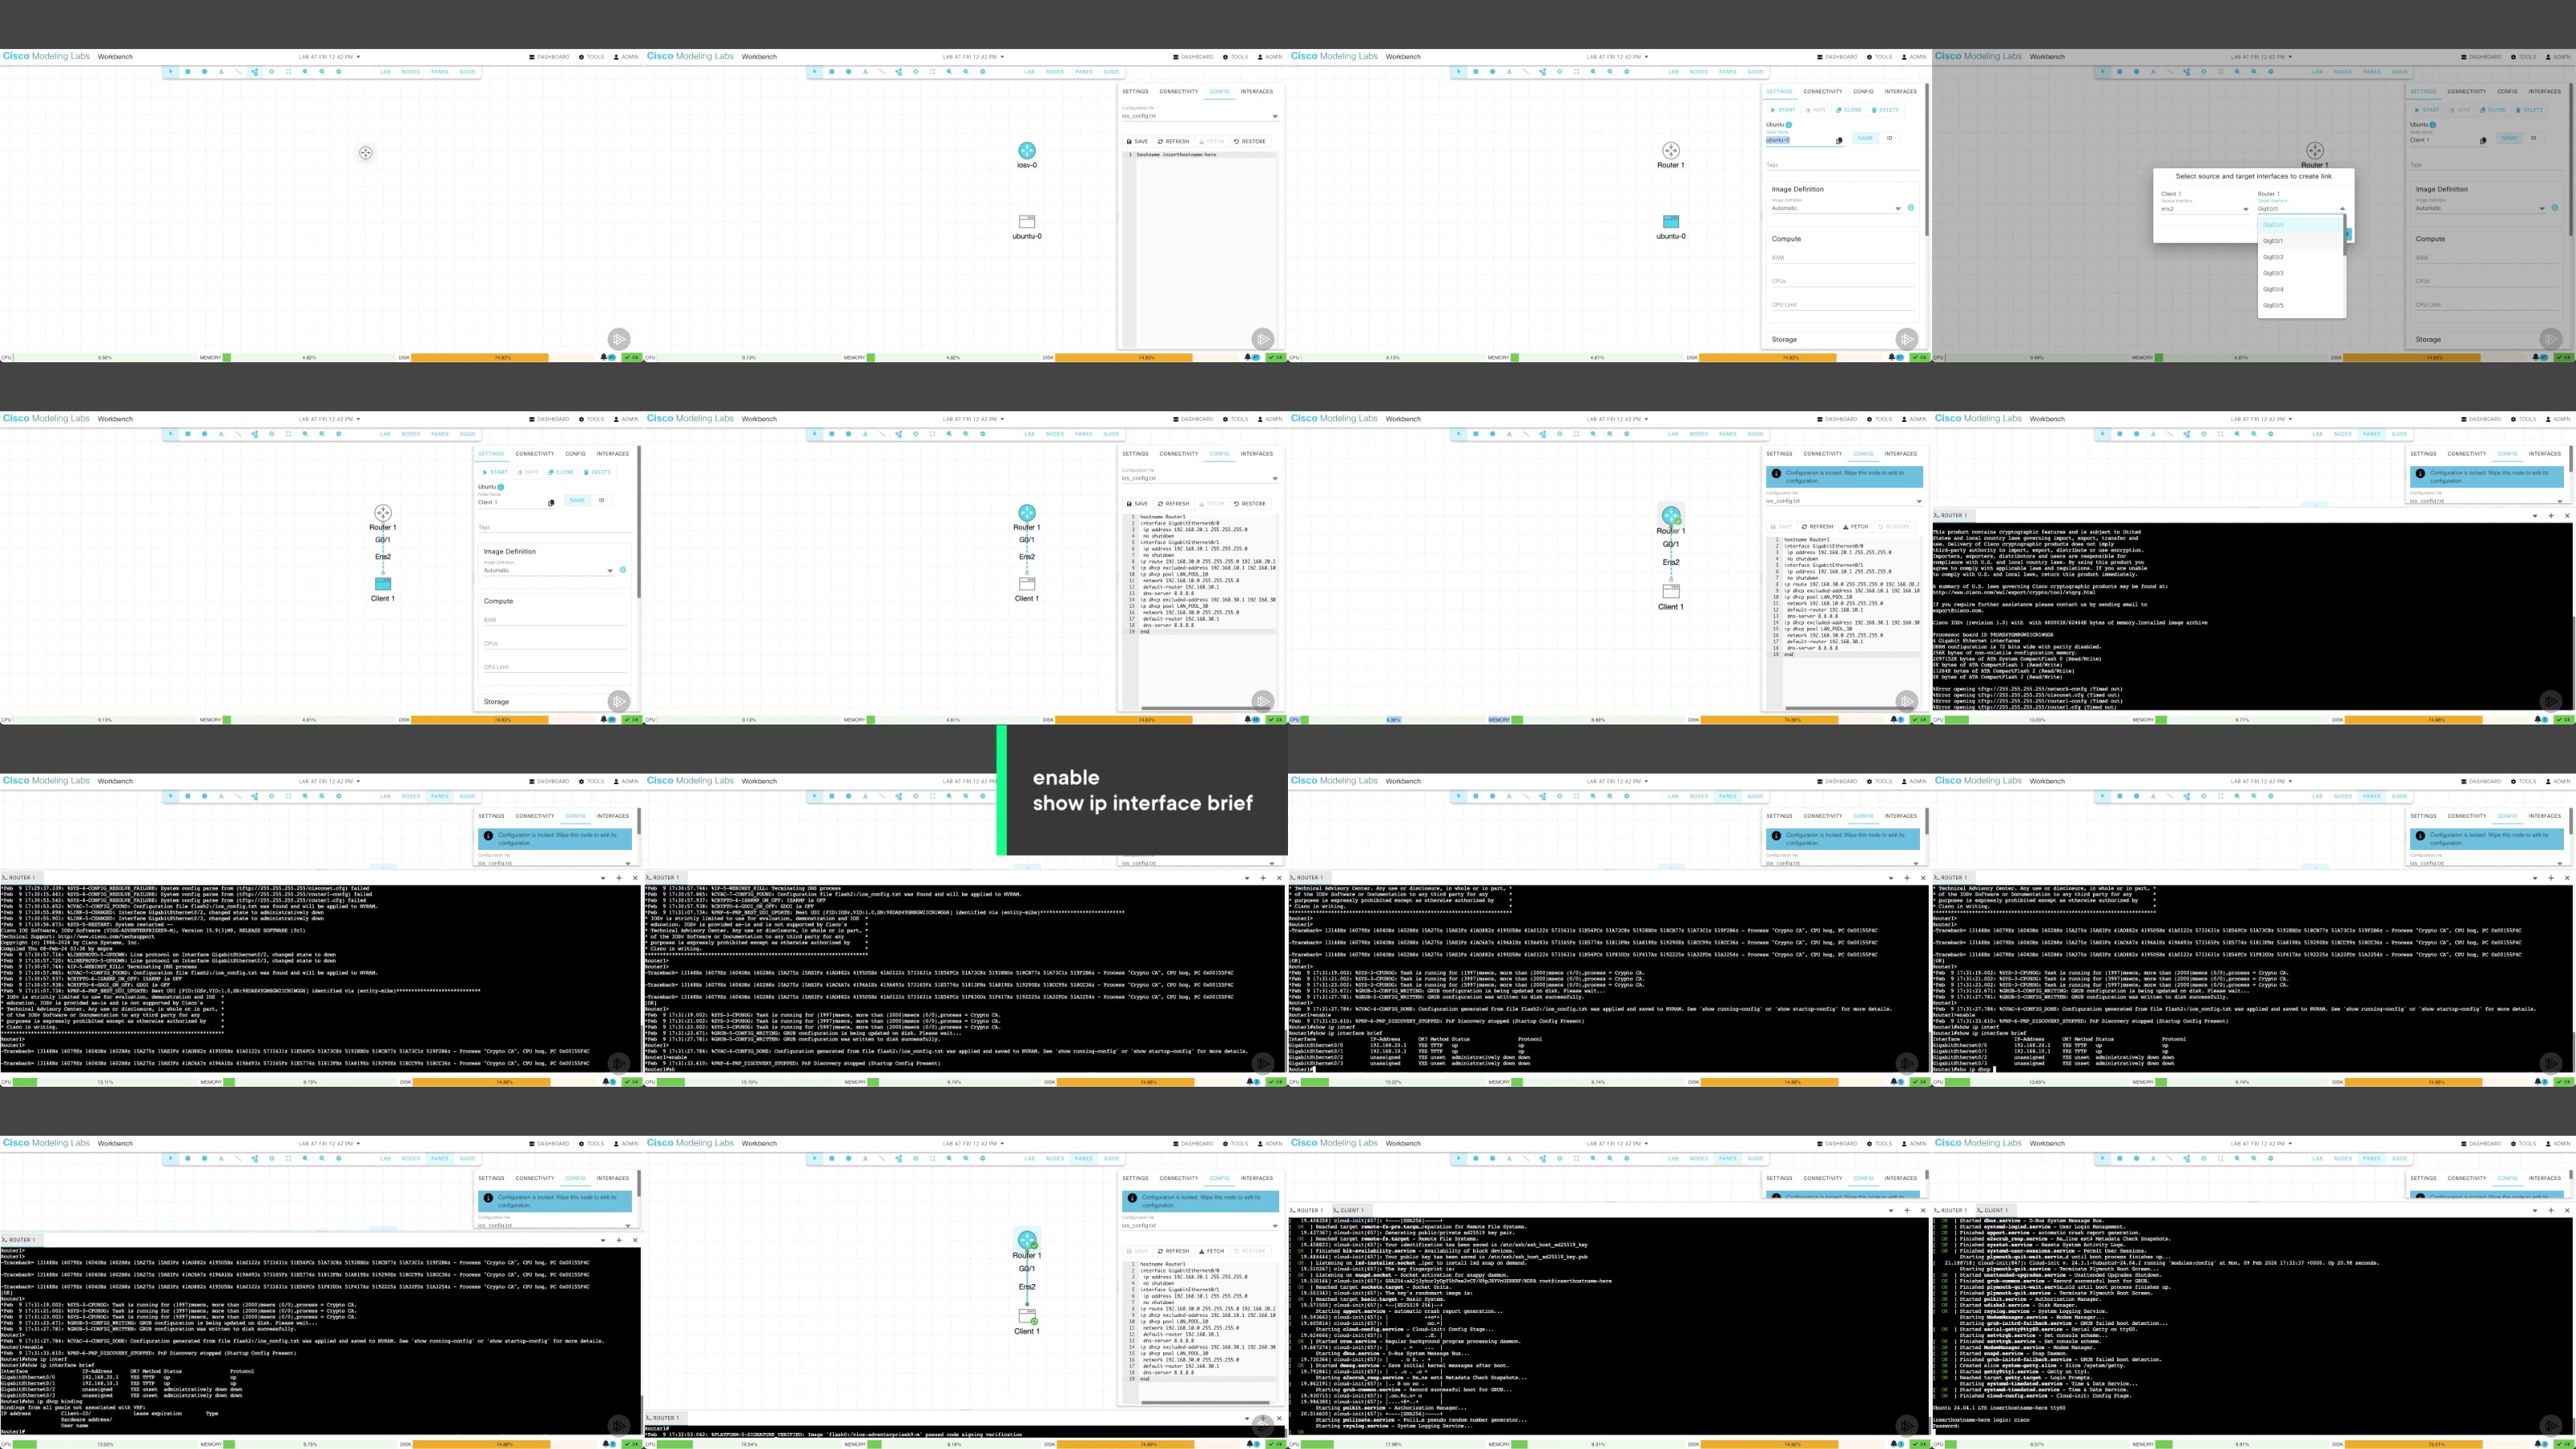Click info icon next to Ubuntu label above ubuntu-0
Viewport: 2576px width, 1449px height.
(x=1789, y=125)
